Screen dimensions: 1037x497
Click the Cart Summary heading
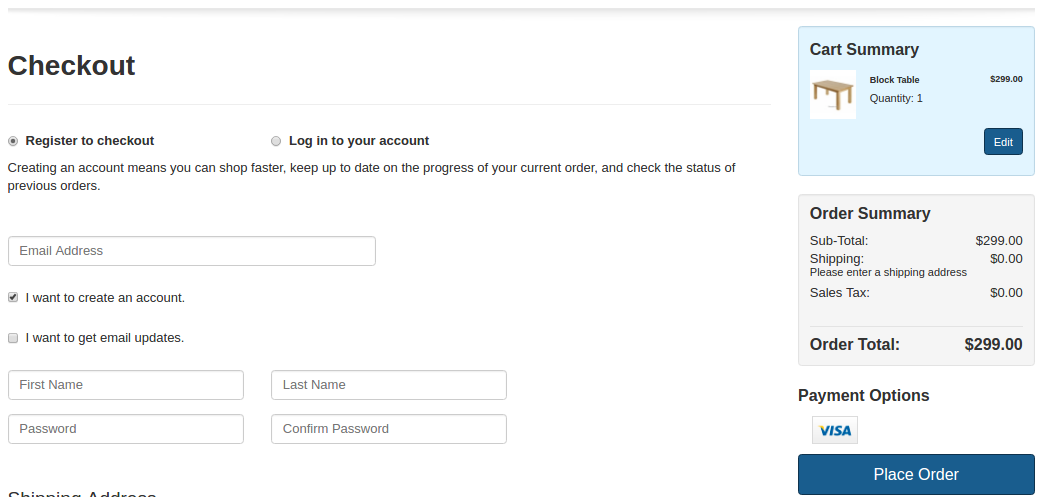pyautogui.click(x=864, y=50)
